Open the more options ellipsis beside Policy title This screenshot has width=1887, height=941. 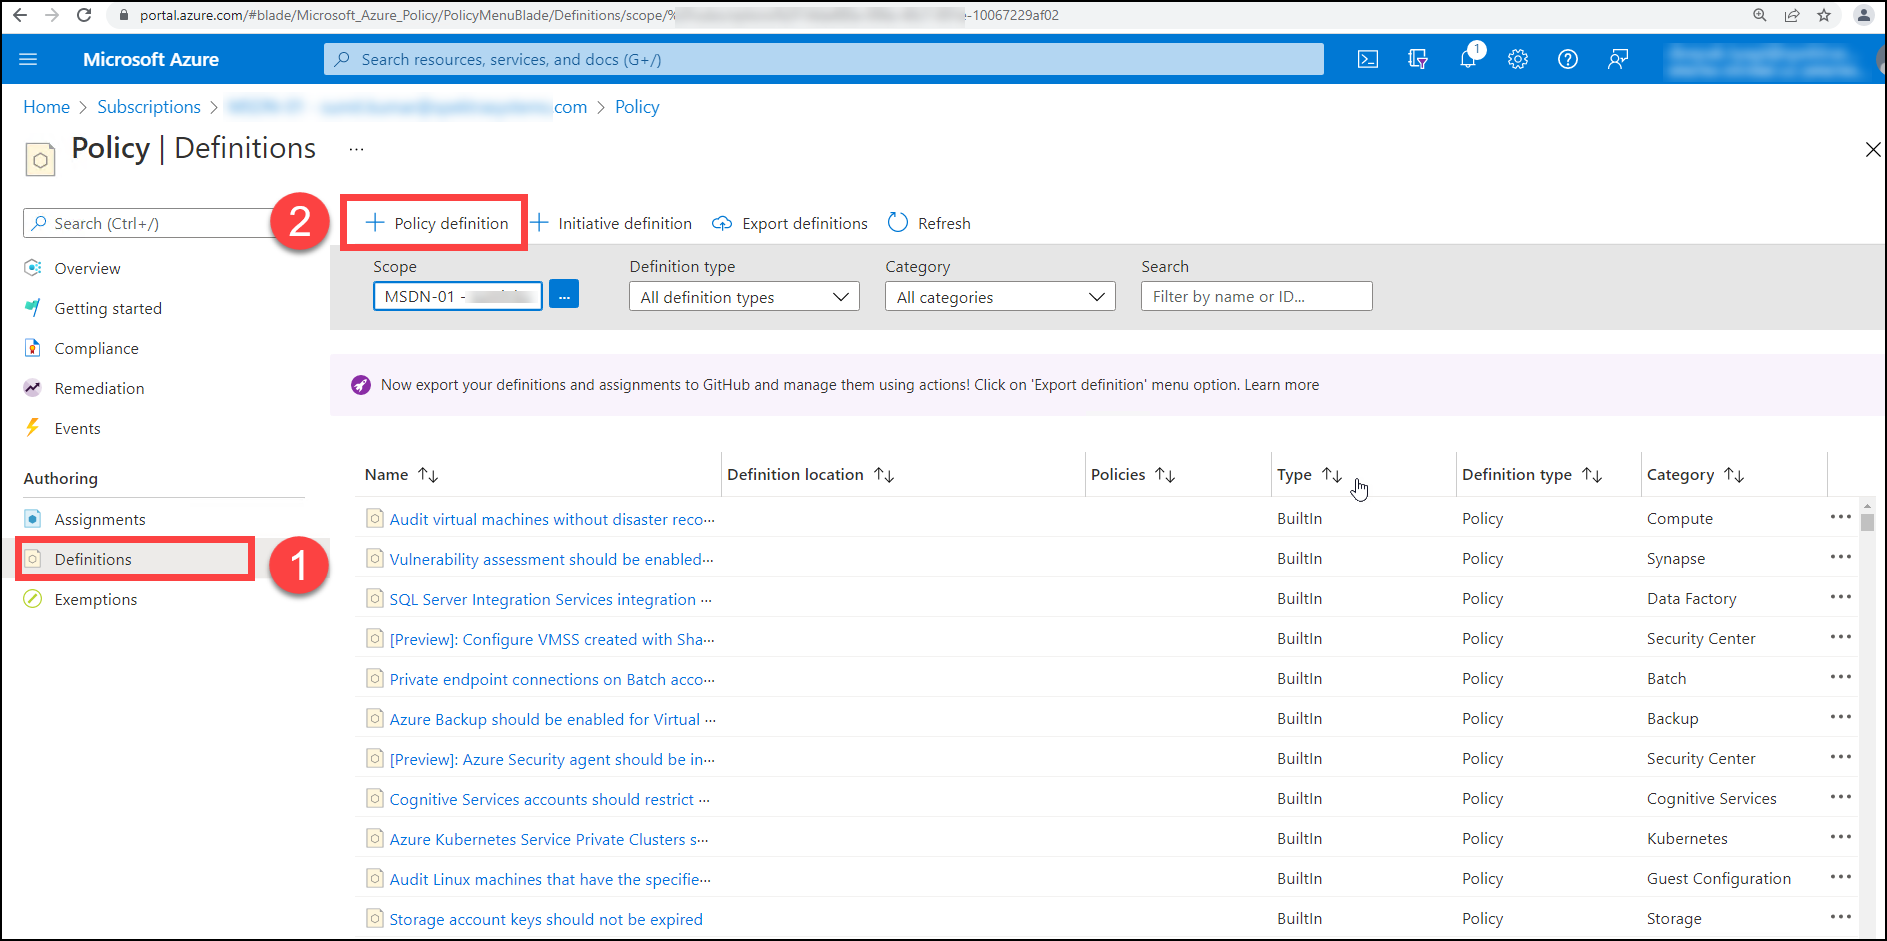356,149
